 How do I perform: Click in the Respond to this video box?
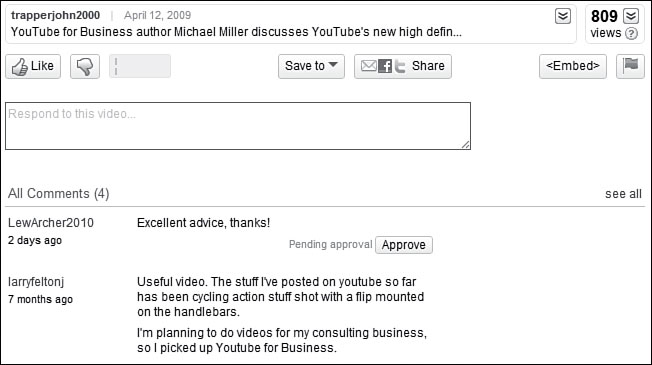238,126
